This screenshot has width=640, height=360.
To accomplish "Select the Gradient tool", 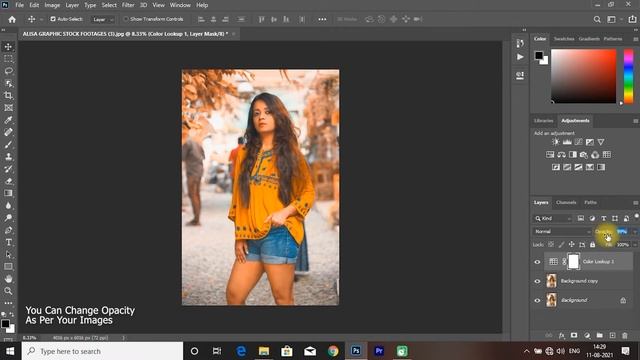I will pos(8,193).
